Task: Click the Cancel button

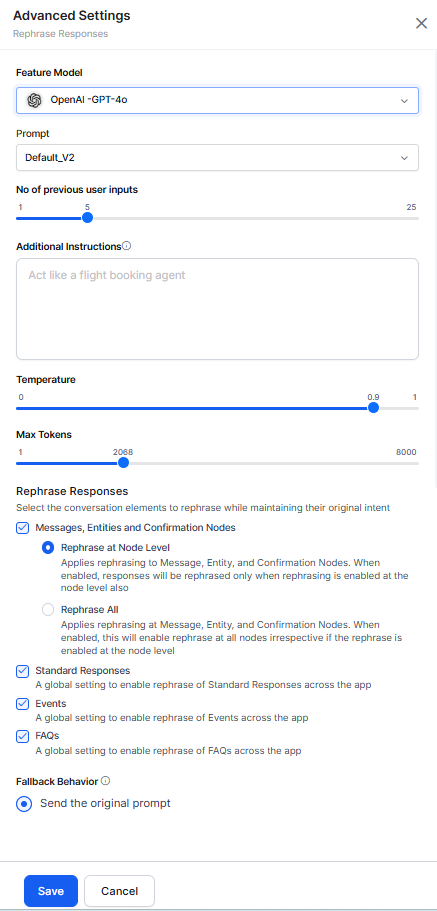Action: tap(120, 891)
